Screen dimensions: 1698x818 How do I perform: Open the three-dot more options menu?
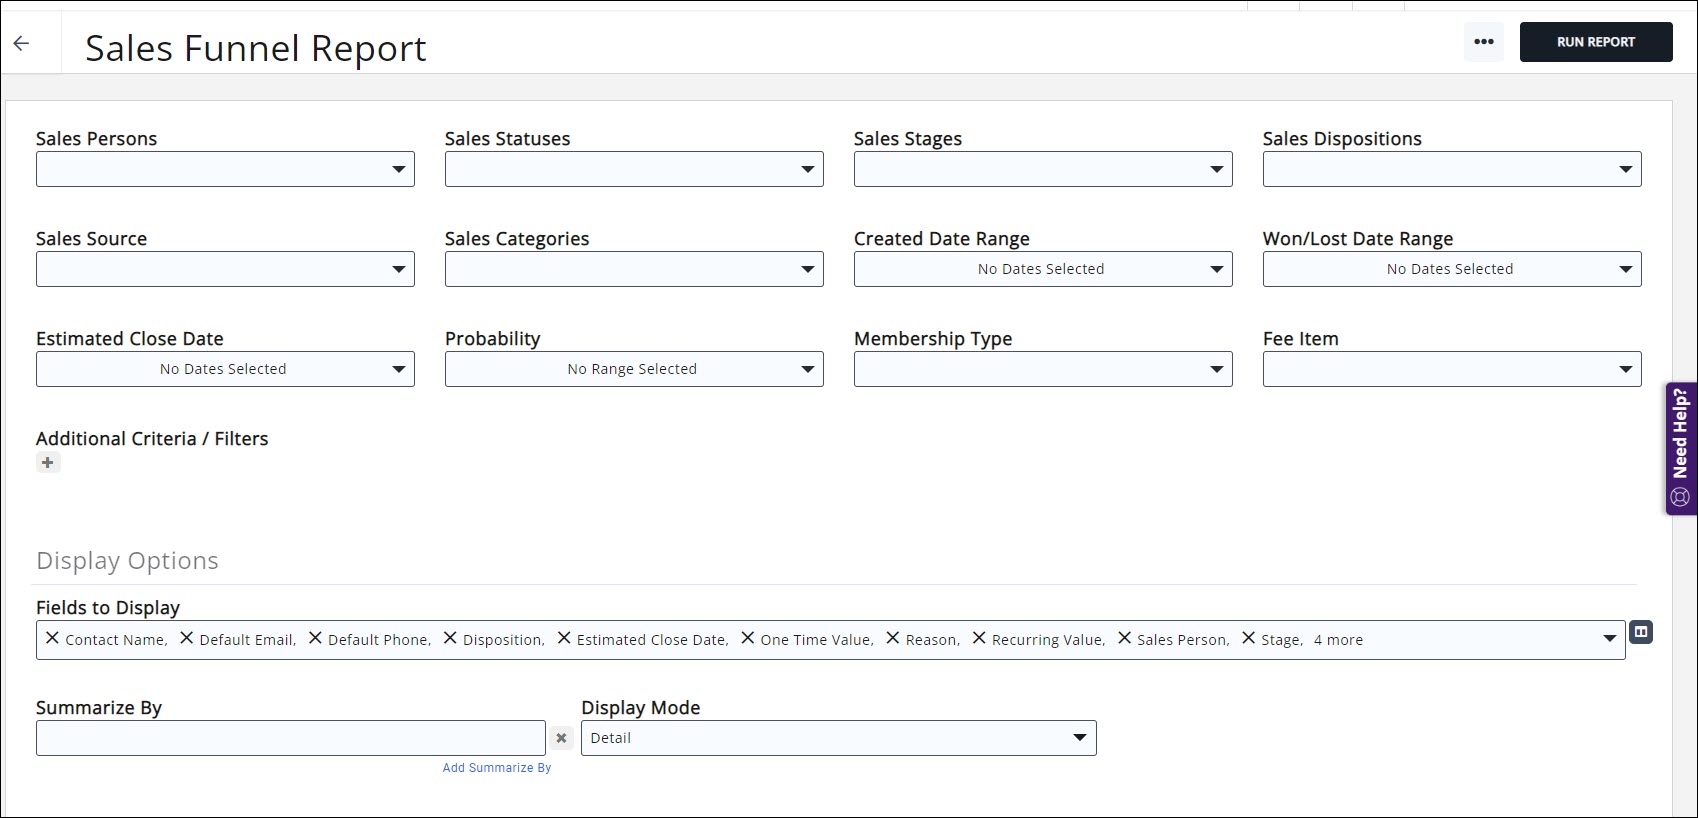point(1483,42)
